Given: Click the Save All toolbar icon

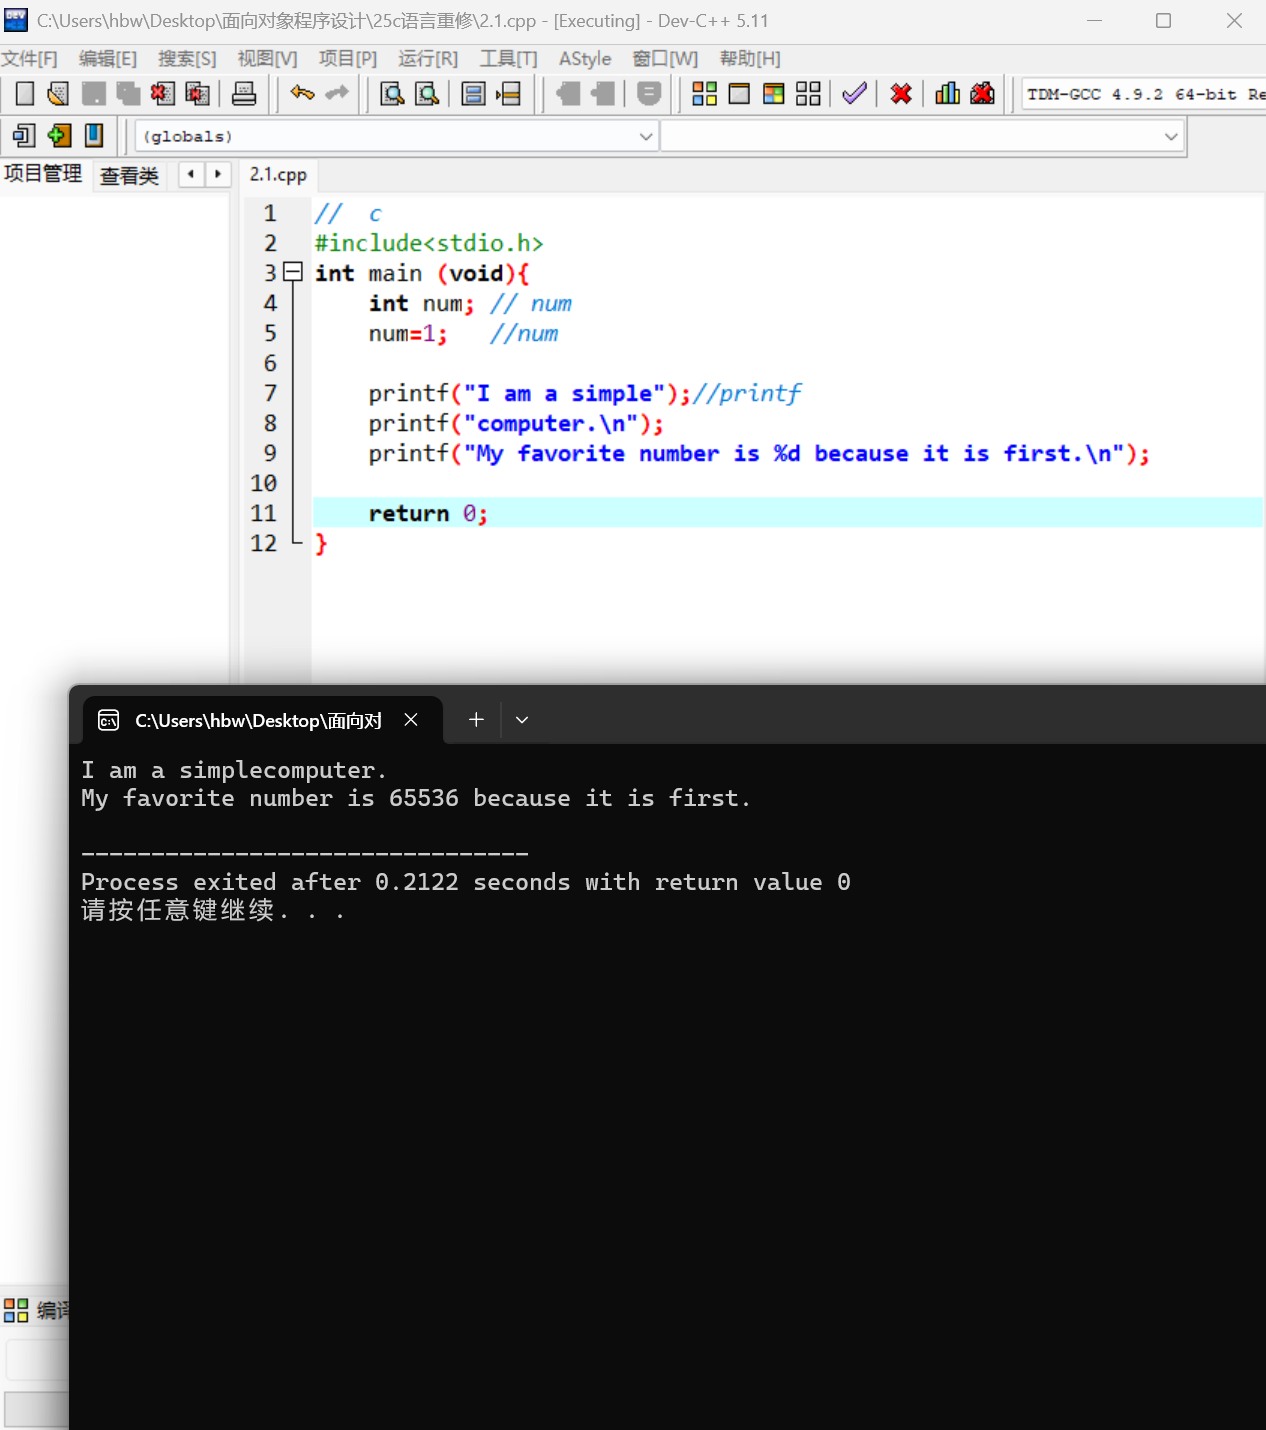Looking at the screenshot, I should 128,94.
